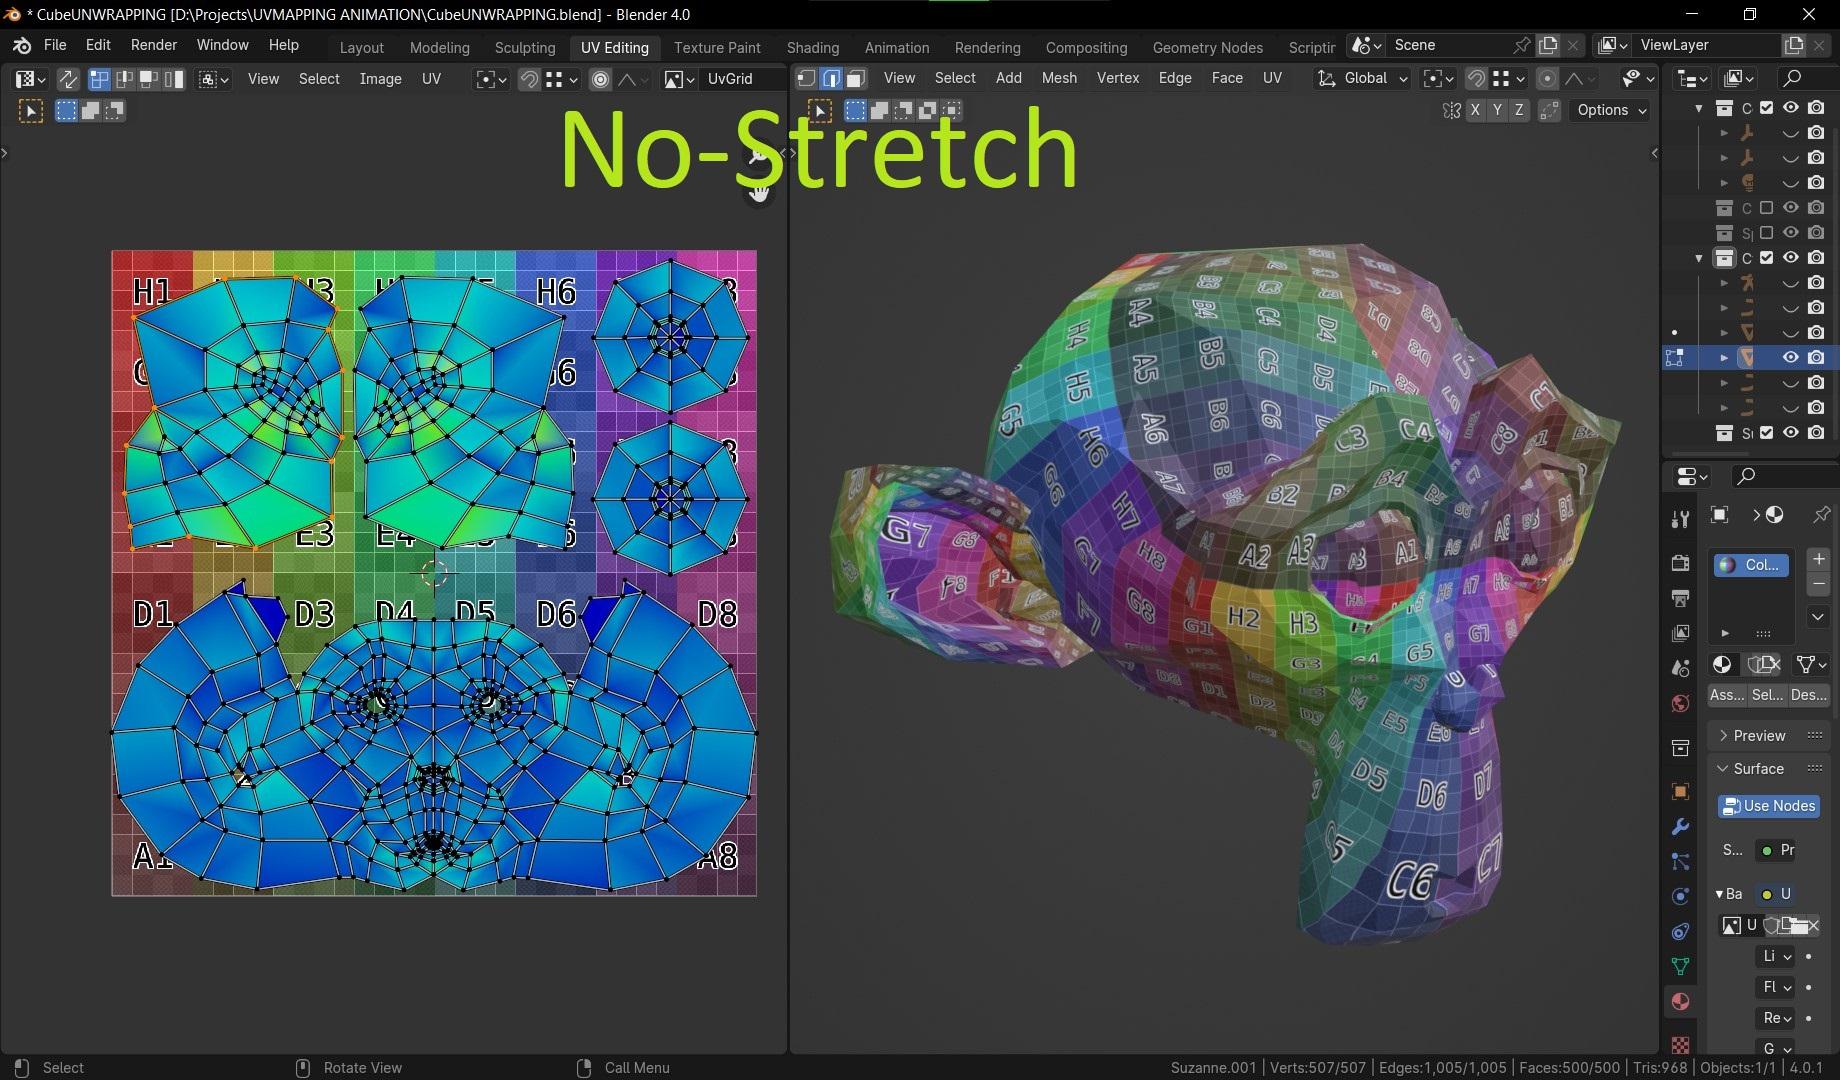Screen dimensions: 1840x1080
Task: Open the Render menu
Action: [x=153, y=45]
